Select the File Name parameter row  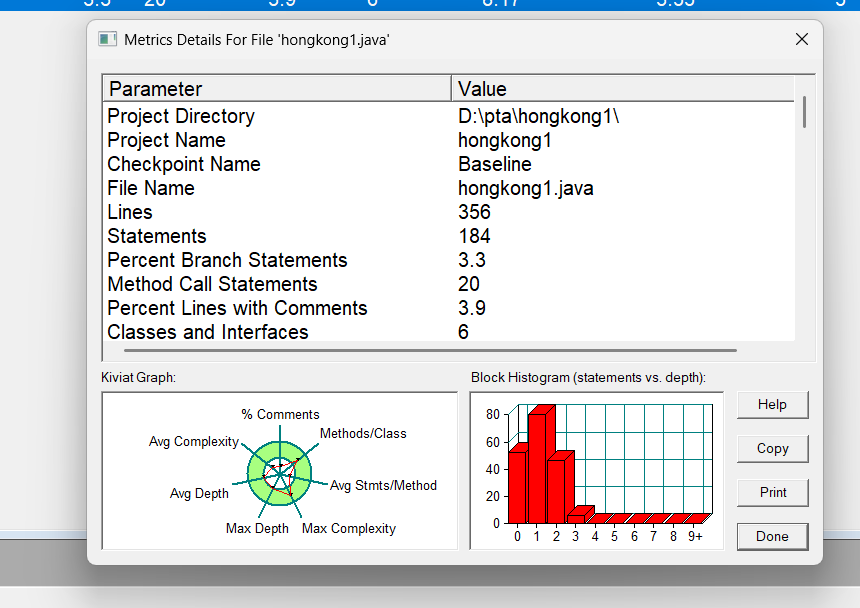click(449, 189)
